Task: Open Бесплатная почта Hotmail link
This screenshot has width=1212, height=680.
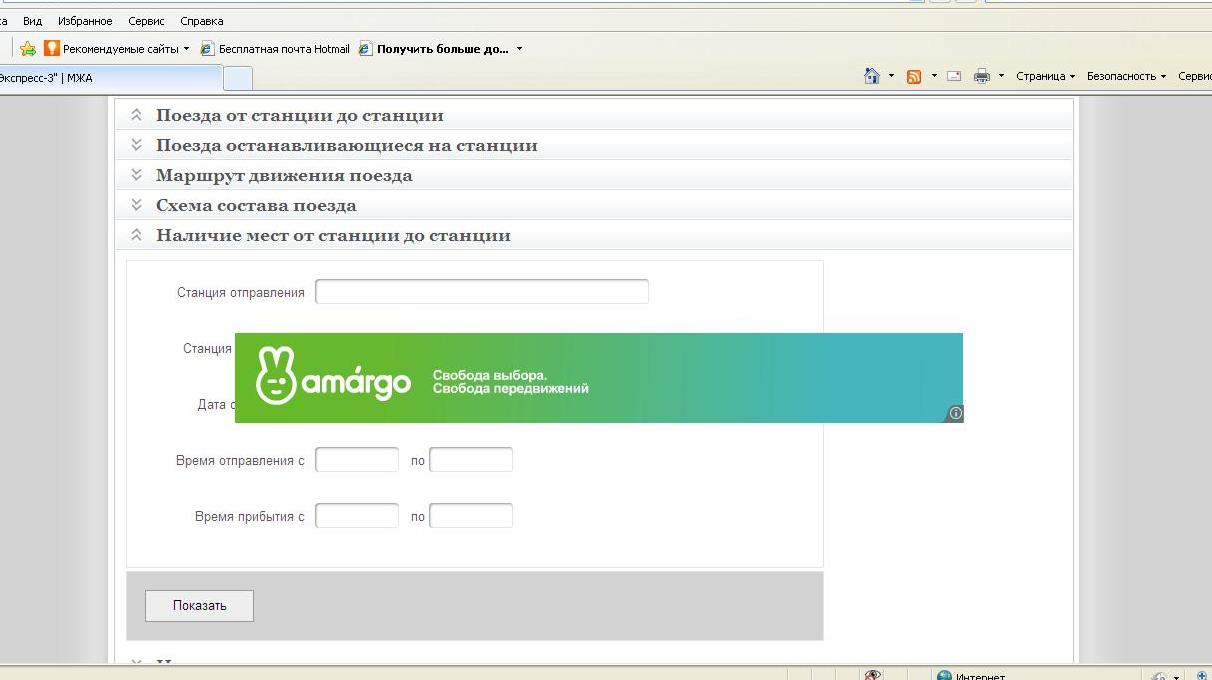Action: 275,49
